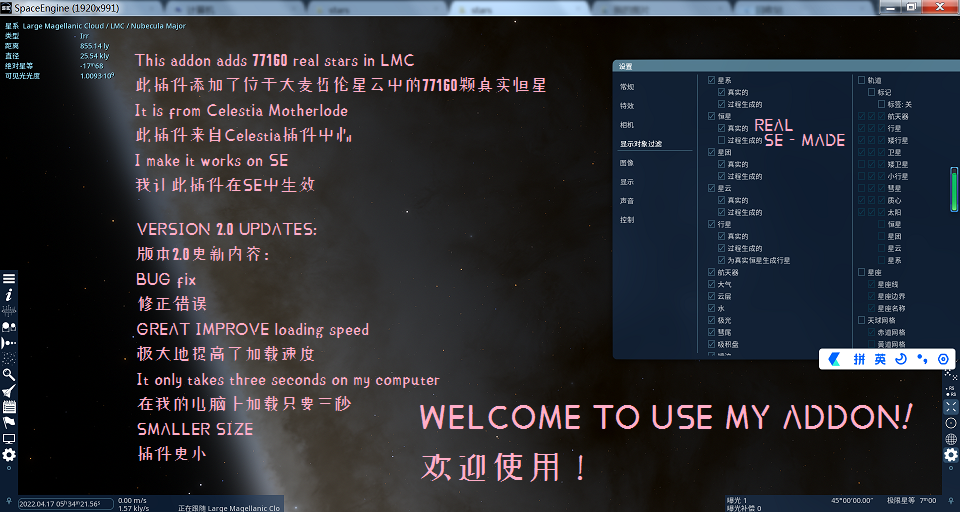The width and height of the screenshot is (960, 512).
Task: Click the 45°00'00.00" field of view value
Action: pos(852,500)
